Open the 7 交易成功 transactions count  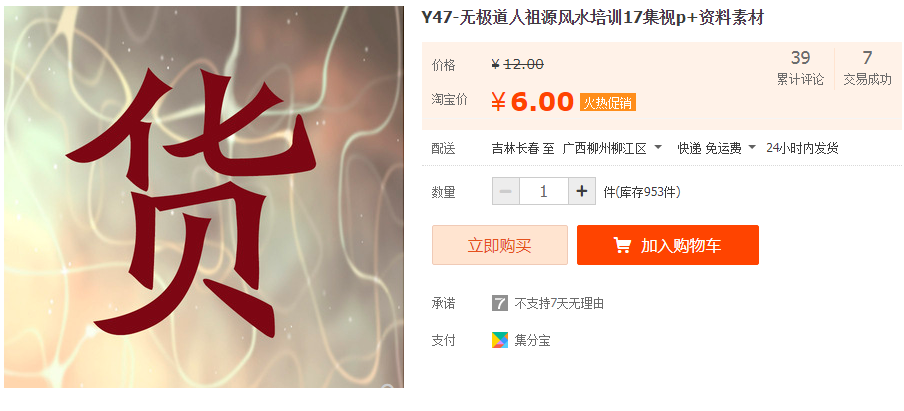tap(867, 68)
